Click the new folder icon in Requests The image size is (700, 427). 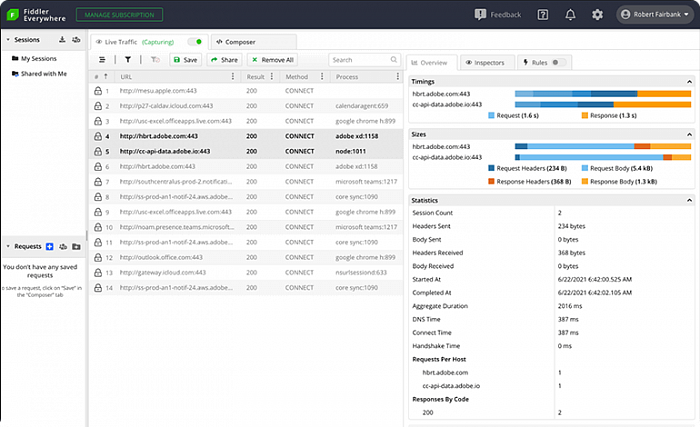coord(76,247)
